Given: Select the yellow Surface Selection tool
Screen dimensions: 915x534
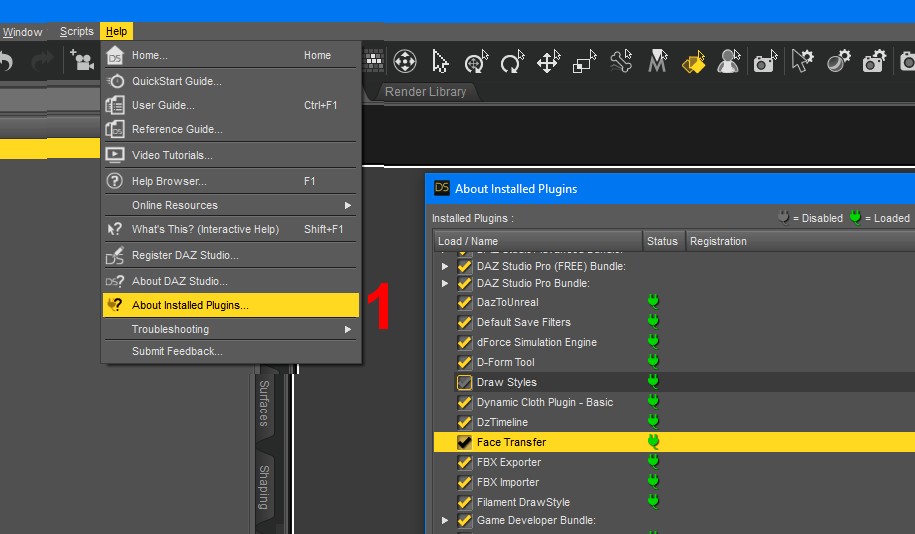Looking at the screenshot, I should 693,61.
